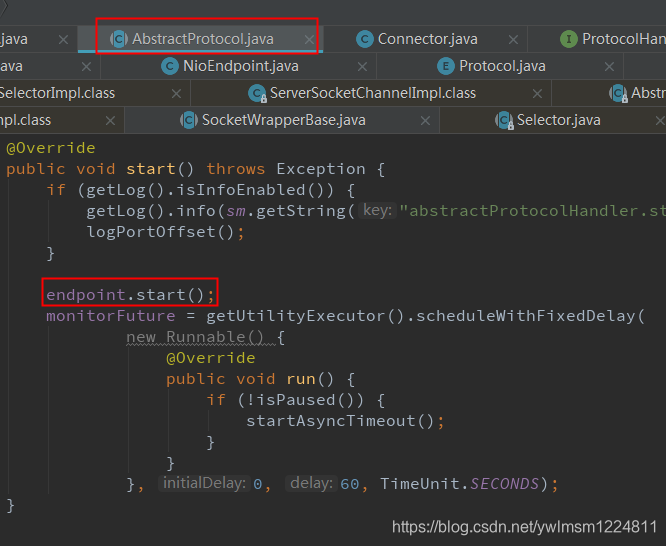Click the TimeUnit.SECONDS constant
Screen dimensions: 666x546
[x=459, y=484]
